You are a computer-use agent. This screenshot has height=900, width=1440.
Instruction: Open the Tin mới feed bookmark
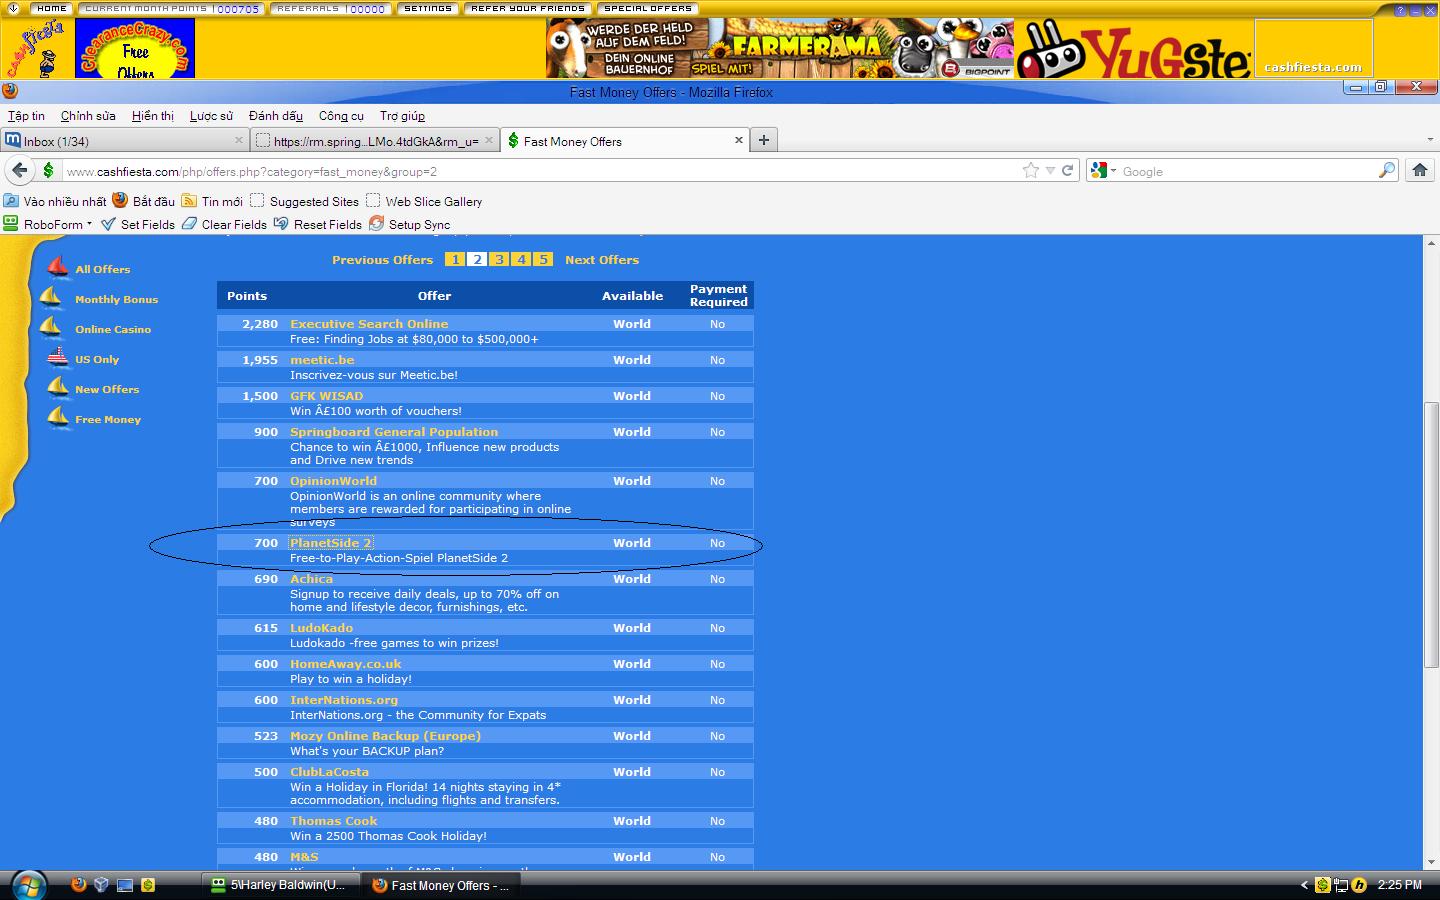(212, 201)
